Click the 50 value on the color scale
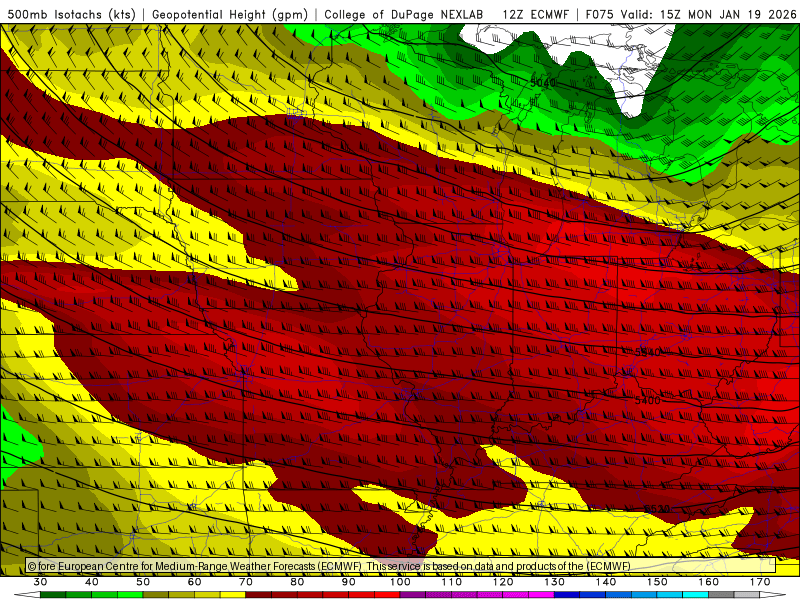 coord(143,582)
